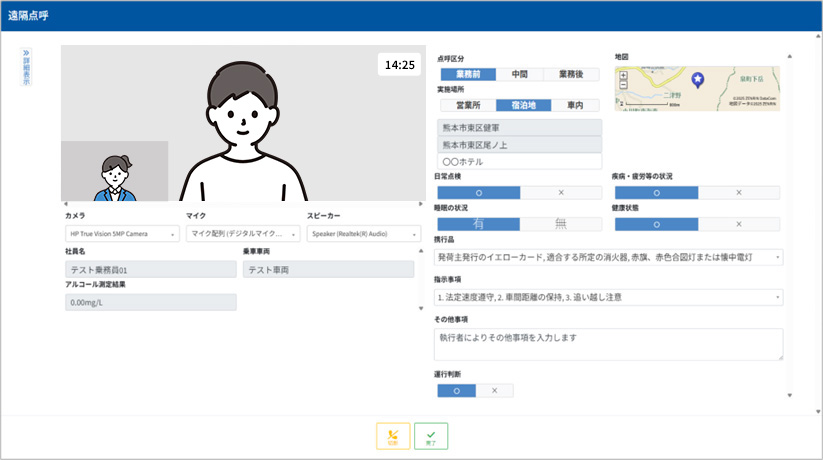Screen dimensions: 823x460
Task: Choose 宿泊地 as location
Action: [523, 105]
